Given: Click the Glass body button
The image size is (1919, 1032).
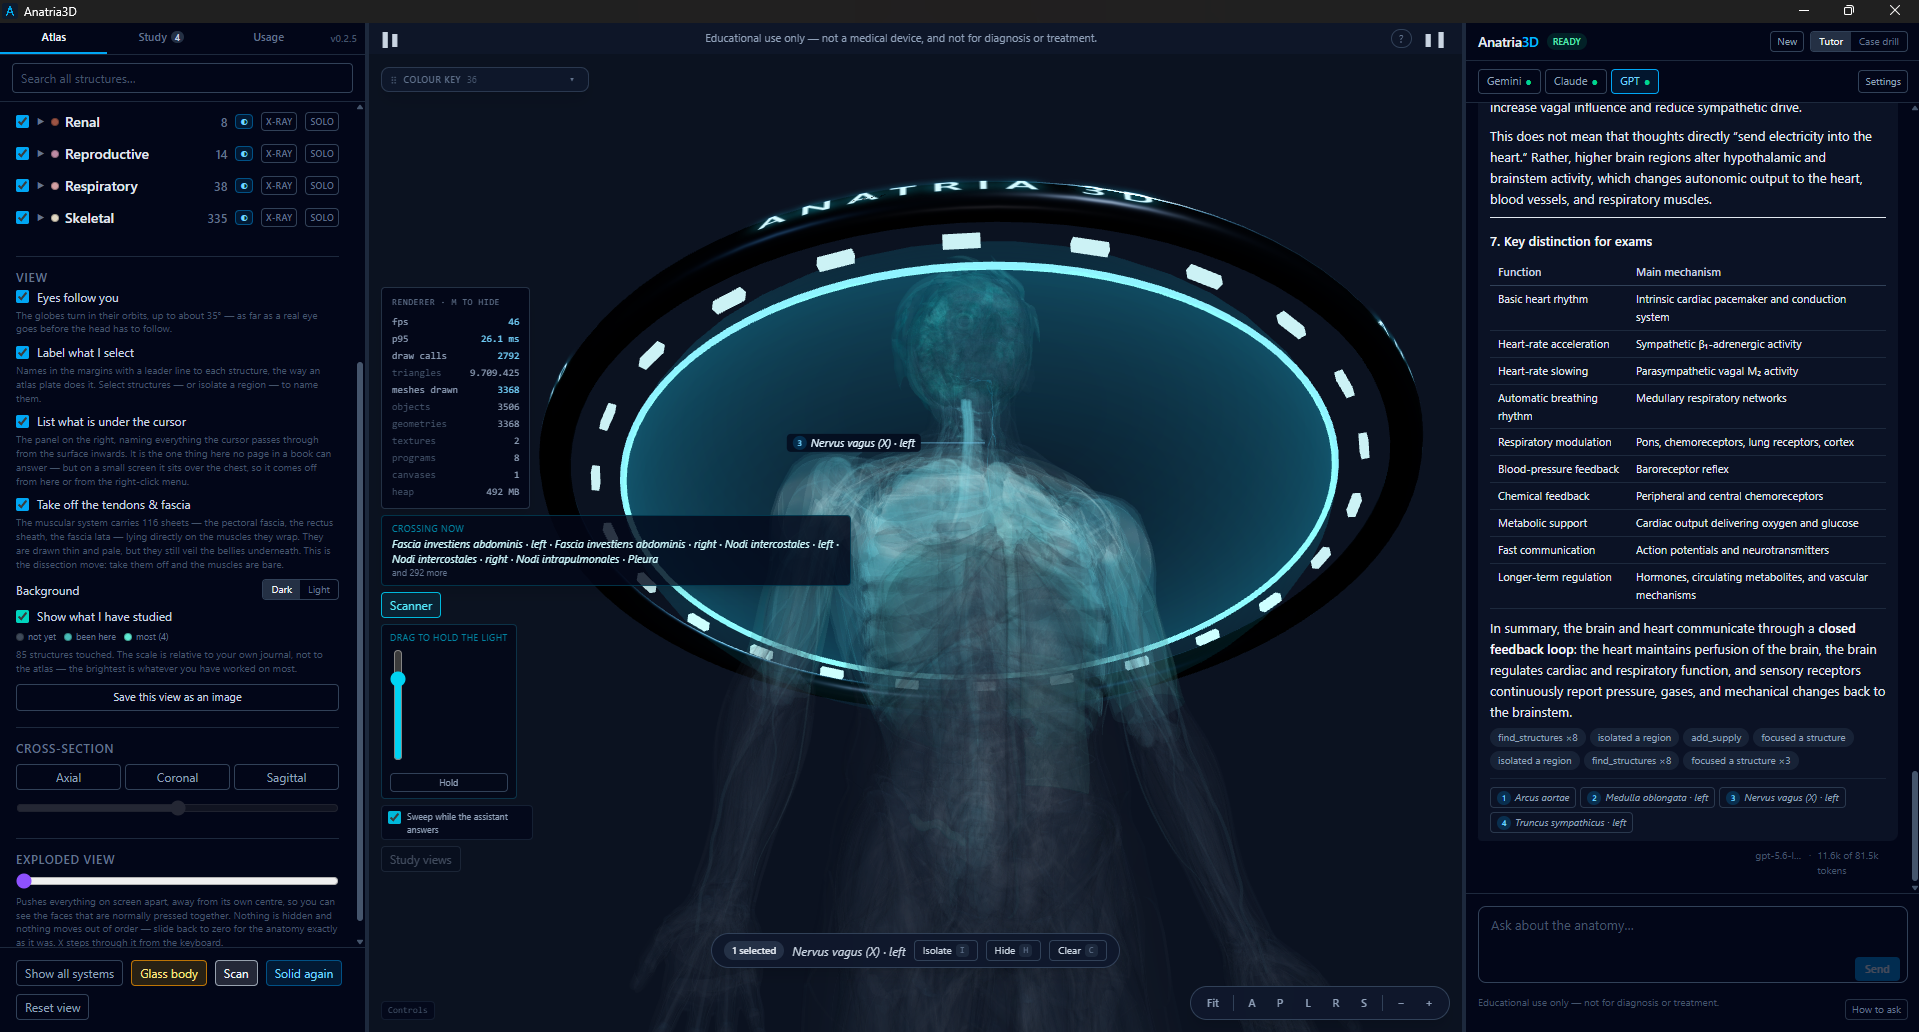Looking at the screenshot, I should 169,974.
